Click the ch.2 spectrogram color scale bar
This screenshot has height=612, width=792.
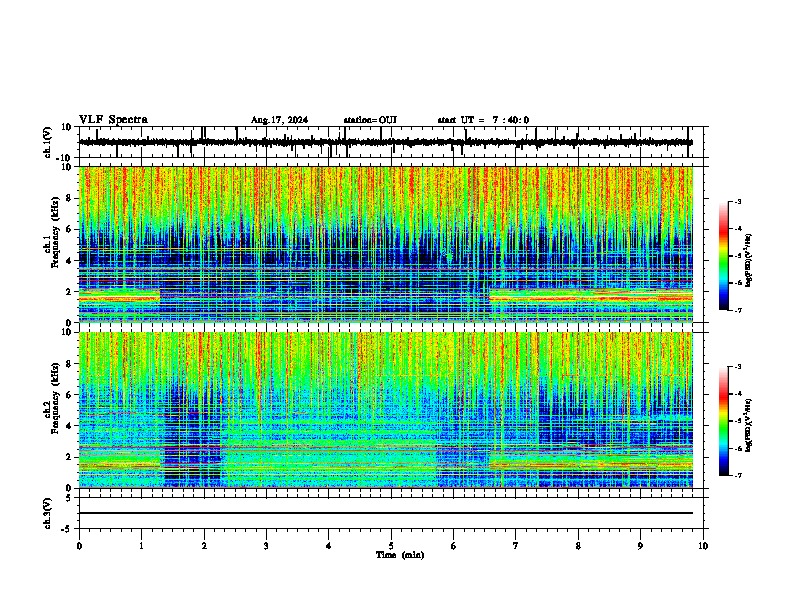(724, 421)
